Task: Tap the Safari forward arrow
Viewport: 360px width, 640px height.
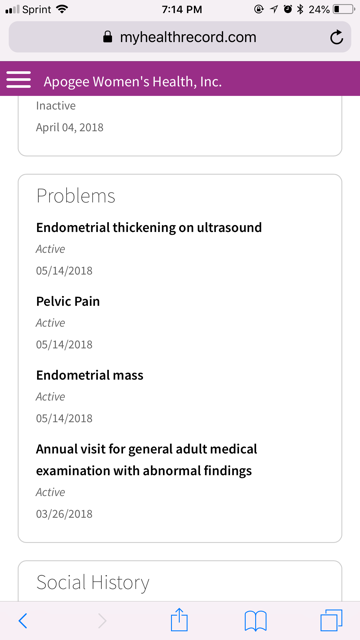Action: click(102, 621)
